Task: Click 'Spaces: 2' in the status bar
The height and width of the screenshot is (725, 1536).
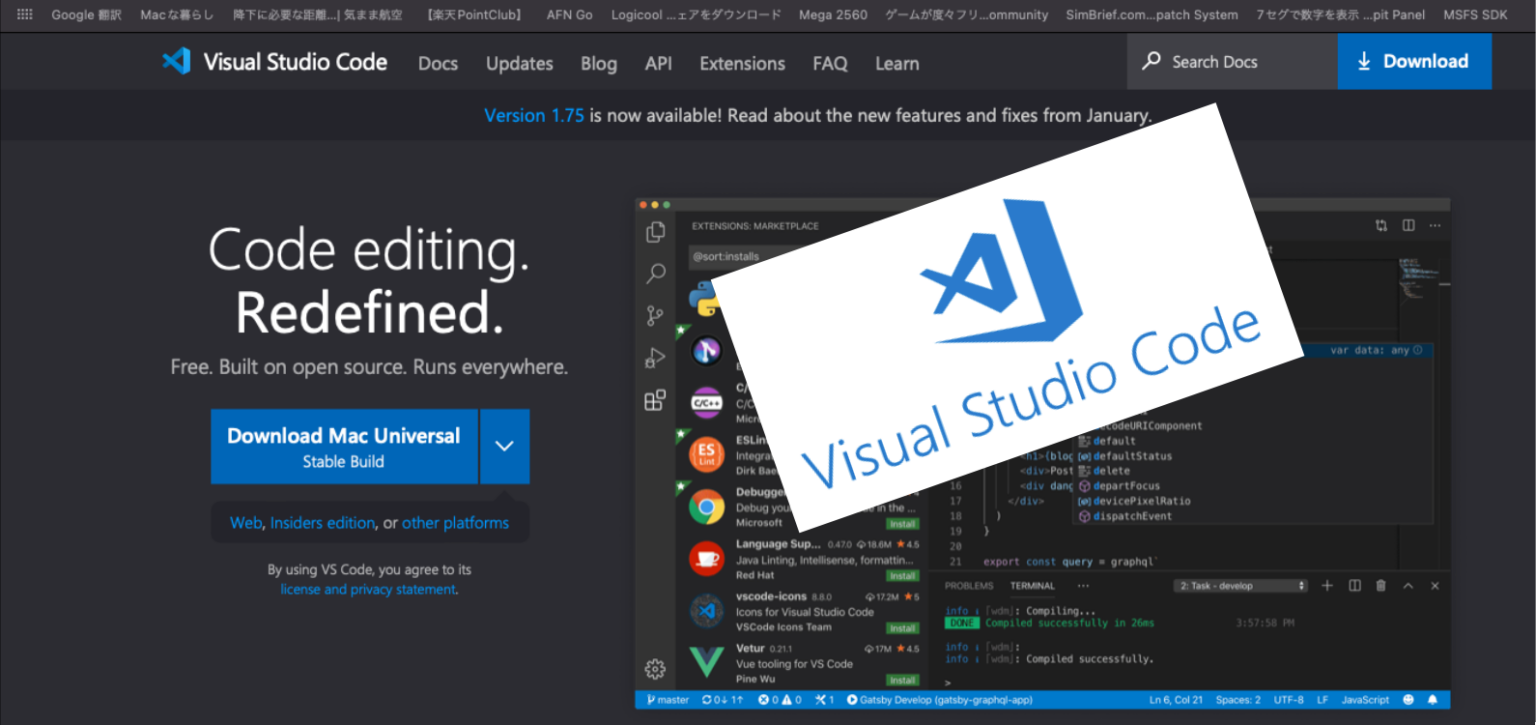Action: click(x=1238, y=700)
